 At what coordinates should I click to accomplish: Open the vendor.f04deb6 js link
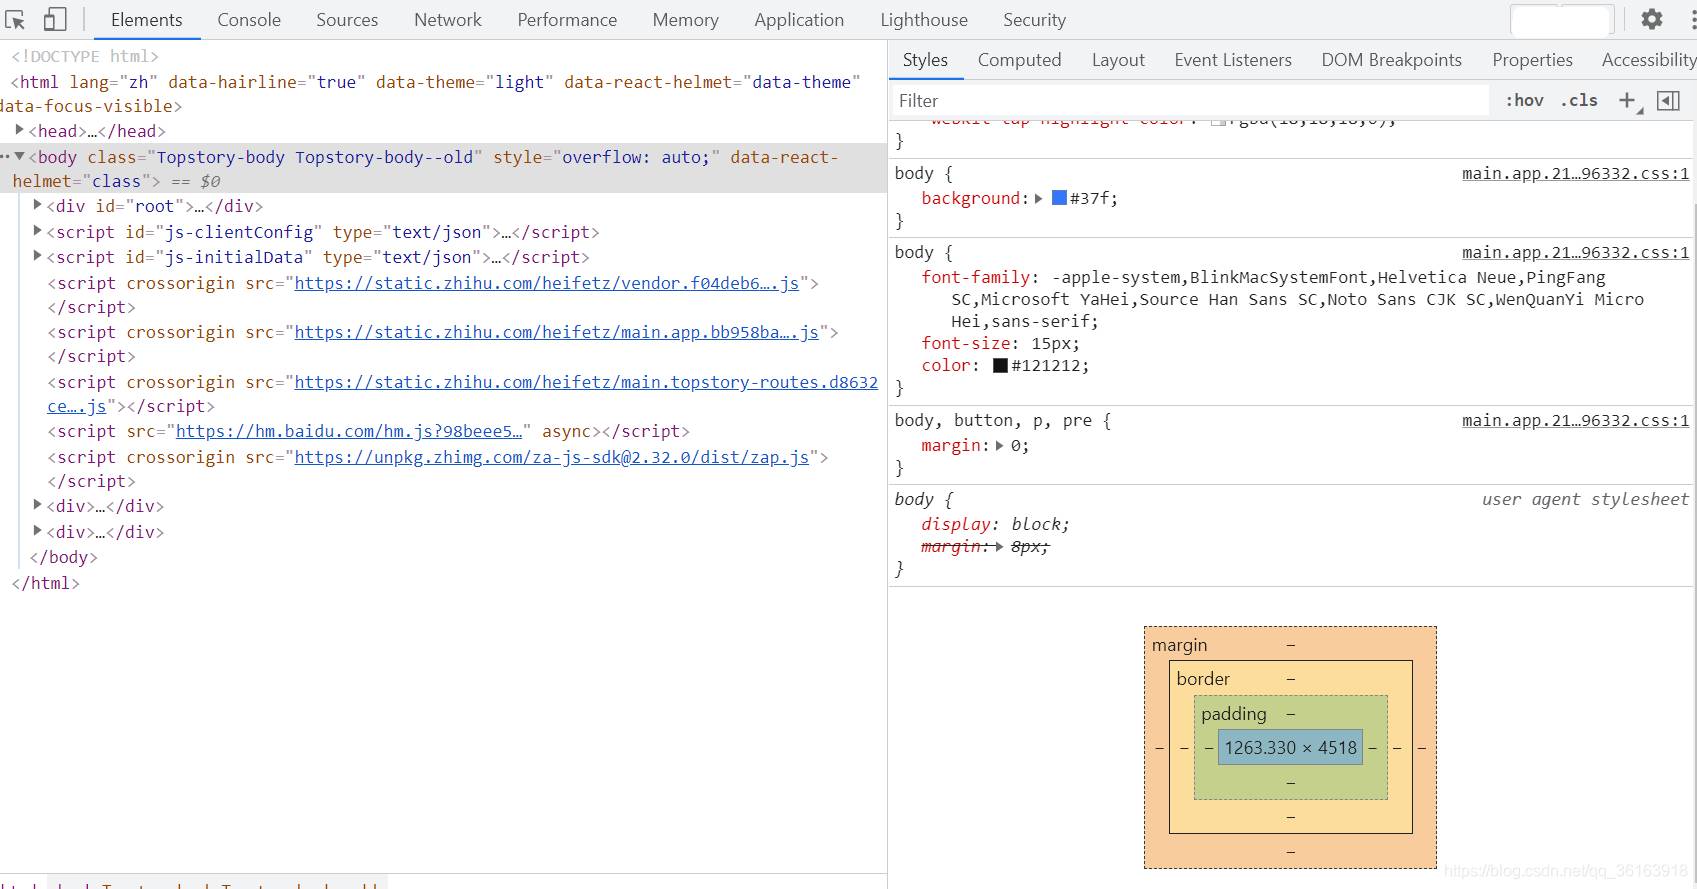coord(546,283)
